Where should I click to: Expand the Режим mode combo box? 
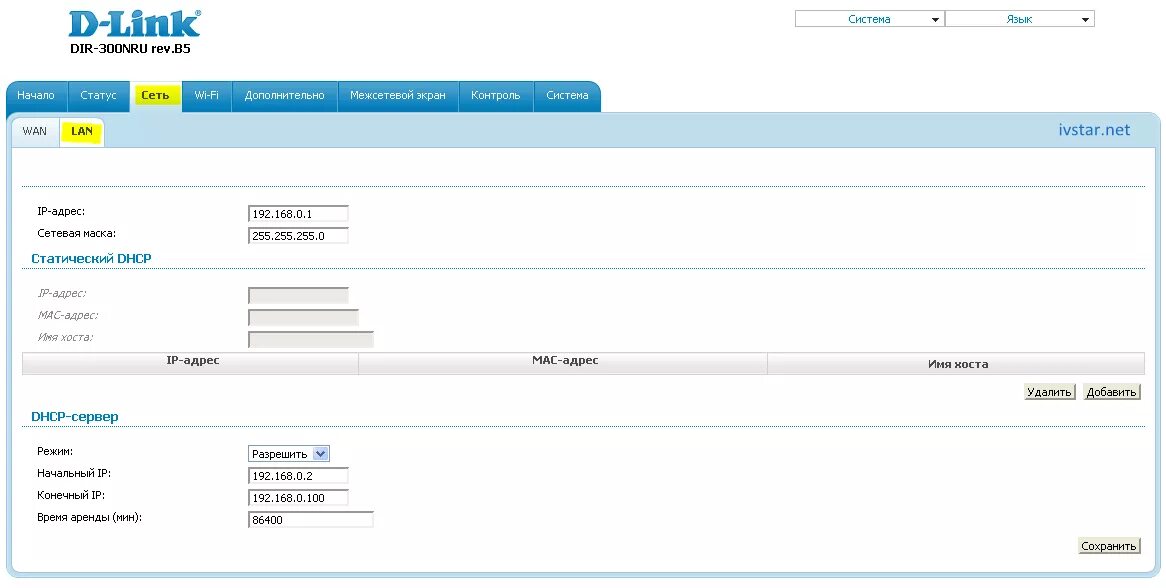289,453
